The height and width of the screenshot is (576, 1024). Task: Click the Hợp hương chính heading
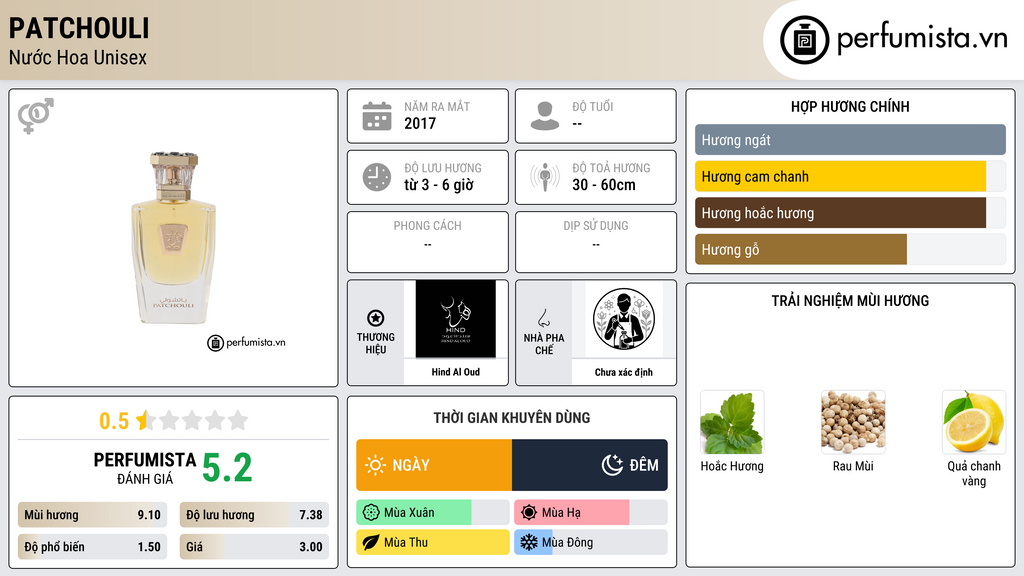850,106
